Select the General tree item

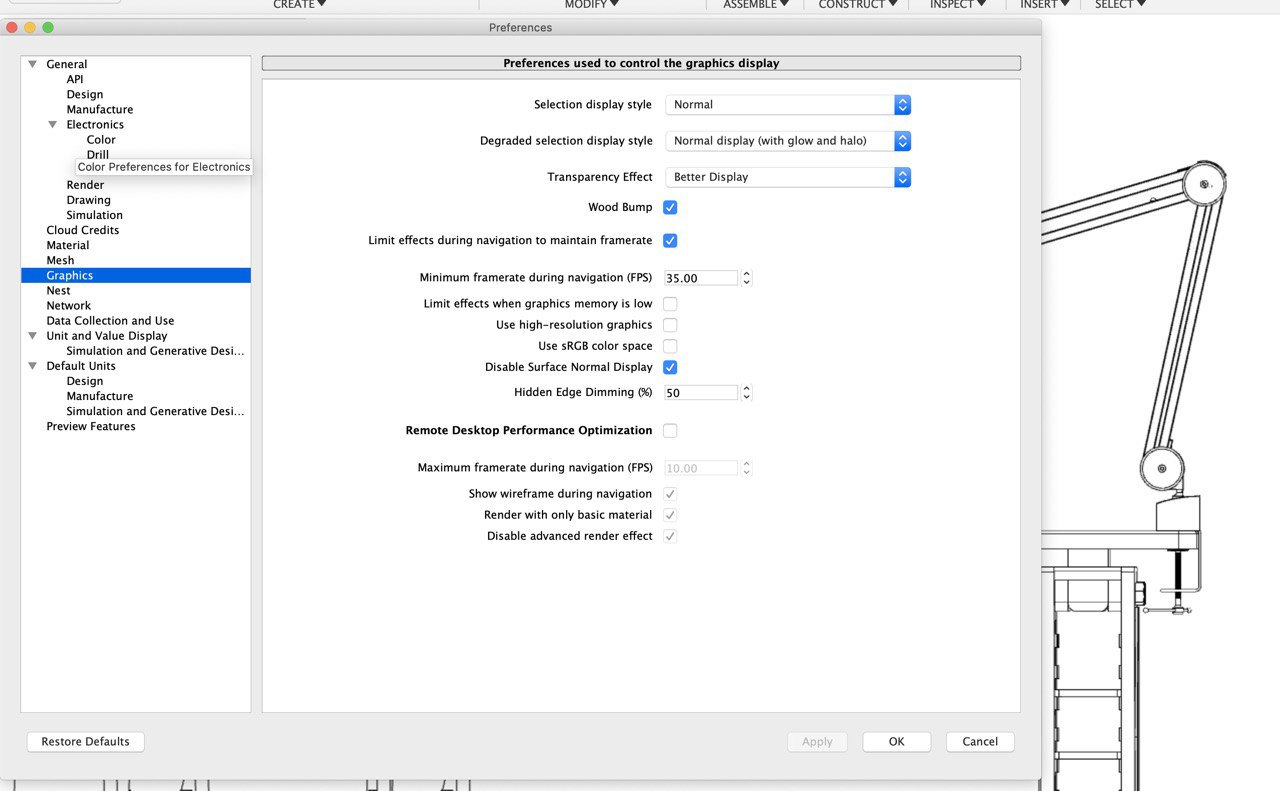pos(67,64)
